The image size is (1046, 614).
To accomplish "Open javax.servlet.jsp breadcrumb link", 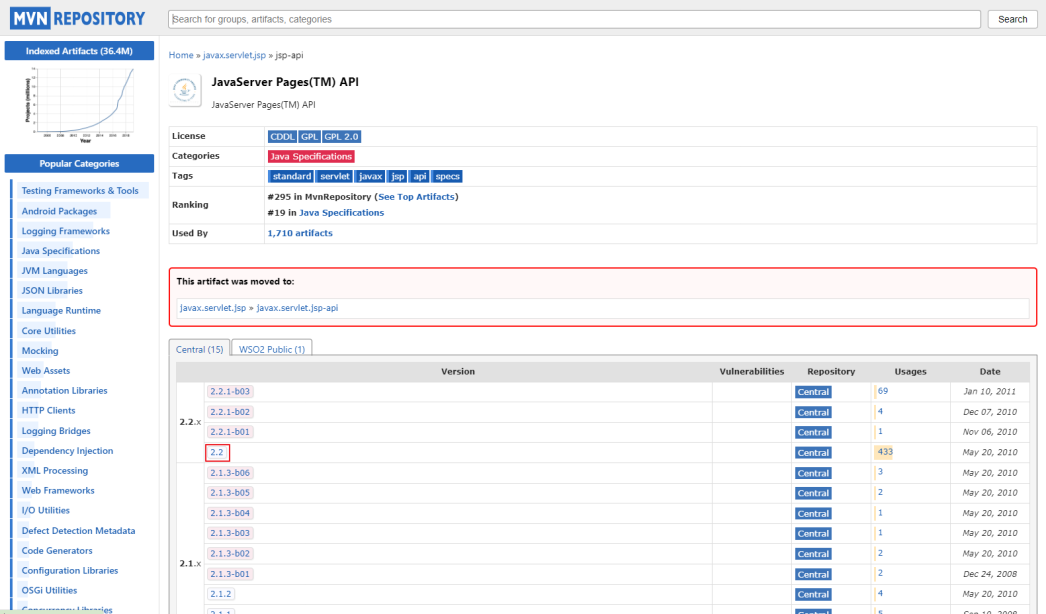I will 234,55.
